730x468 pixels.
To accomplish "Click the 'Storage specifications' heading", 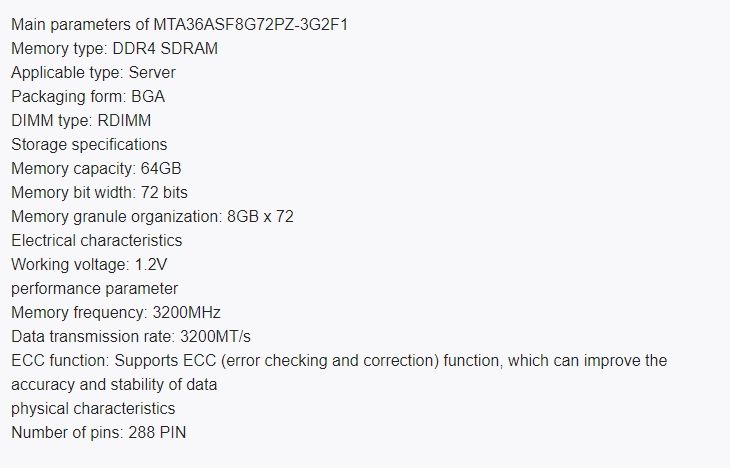I will click(x=89, y=144).
